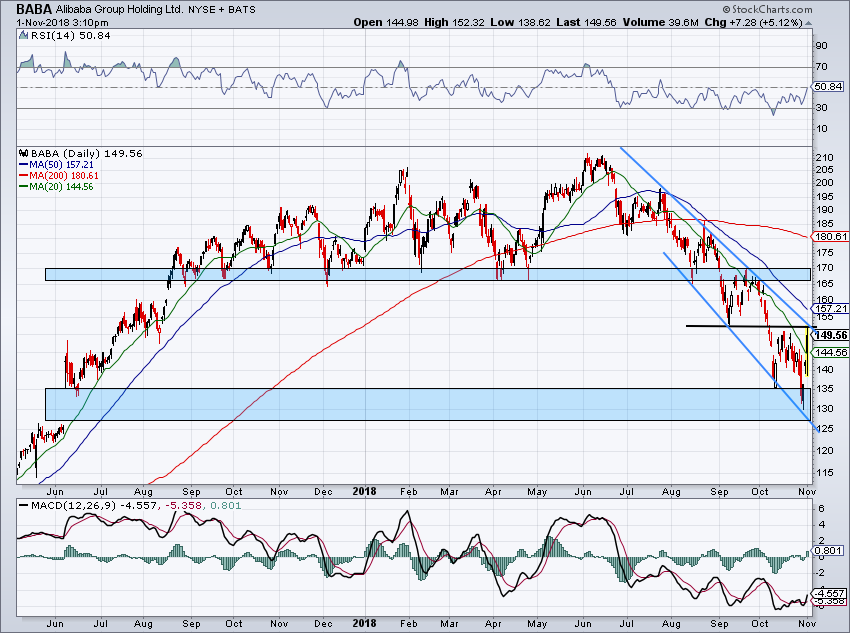
Task: Click the 90 level on RSI axis
Action: (x=822, y=46)
